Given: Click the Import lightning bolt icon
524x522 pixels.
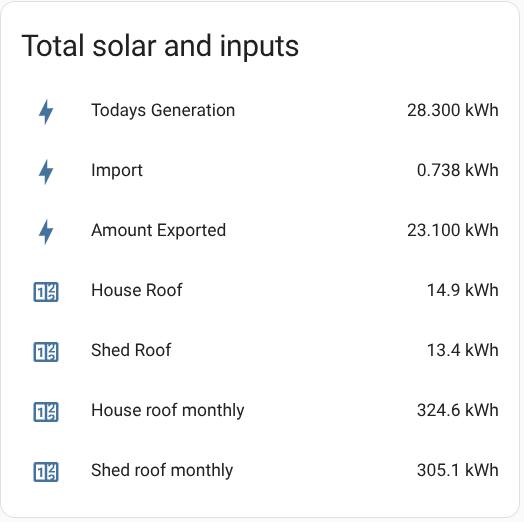Looking at the screenshot, I should 46,172.
